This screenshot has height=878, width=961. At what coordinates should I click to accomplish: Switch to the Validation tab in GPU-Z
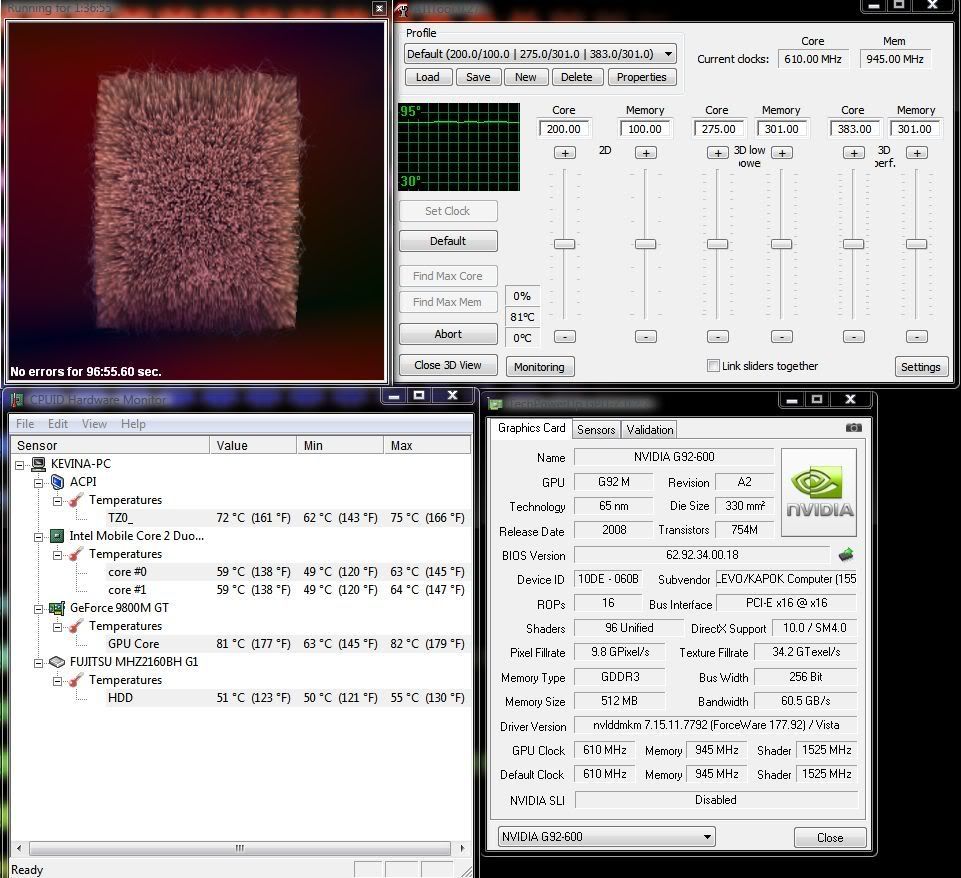click(x=650, y=430)
